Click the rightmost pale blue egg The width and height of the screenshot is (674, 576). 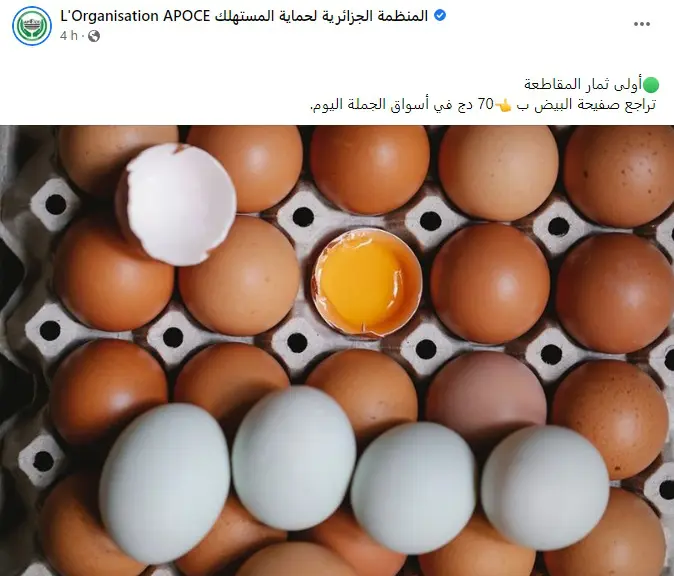[545, 488]
